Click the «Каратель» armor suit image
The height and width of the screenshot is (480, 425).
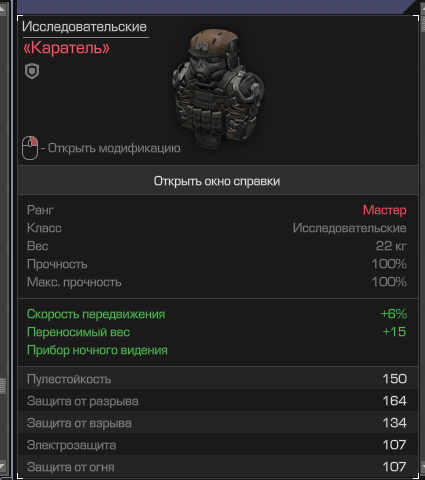pos(218,87)
